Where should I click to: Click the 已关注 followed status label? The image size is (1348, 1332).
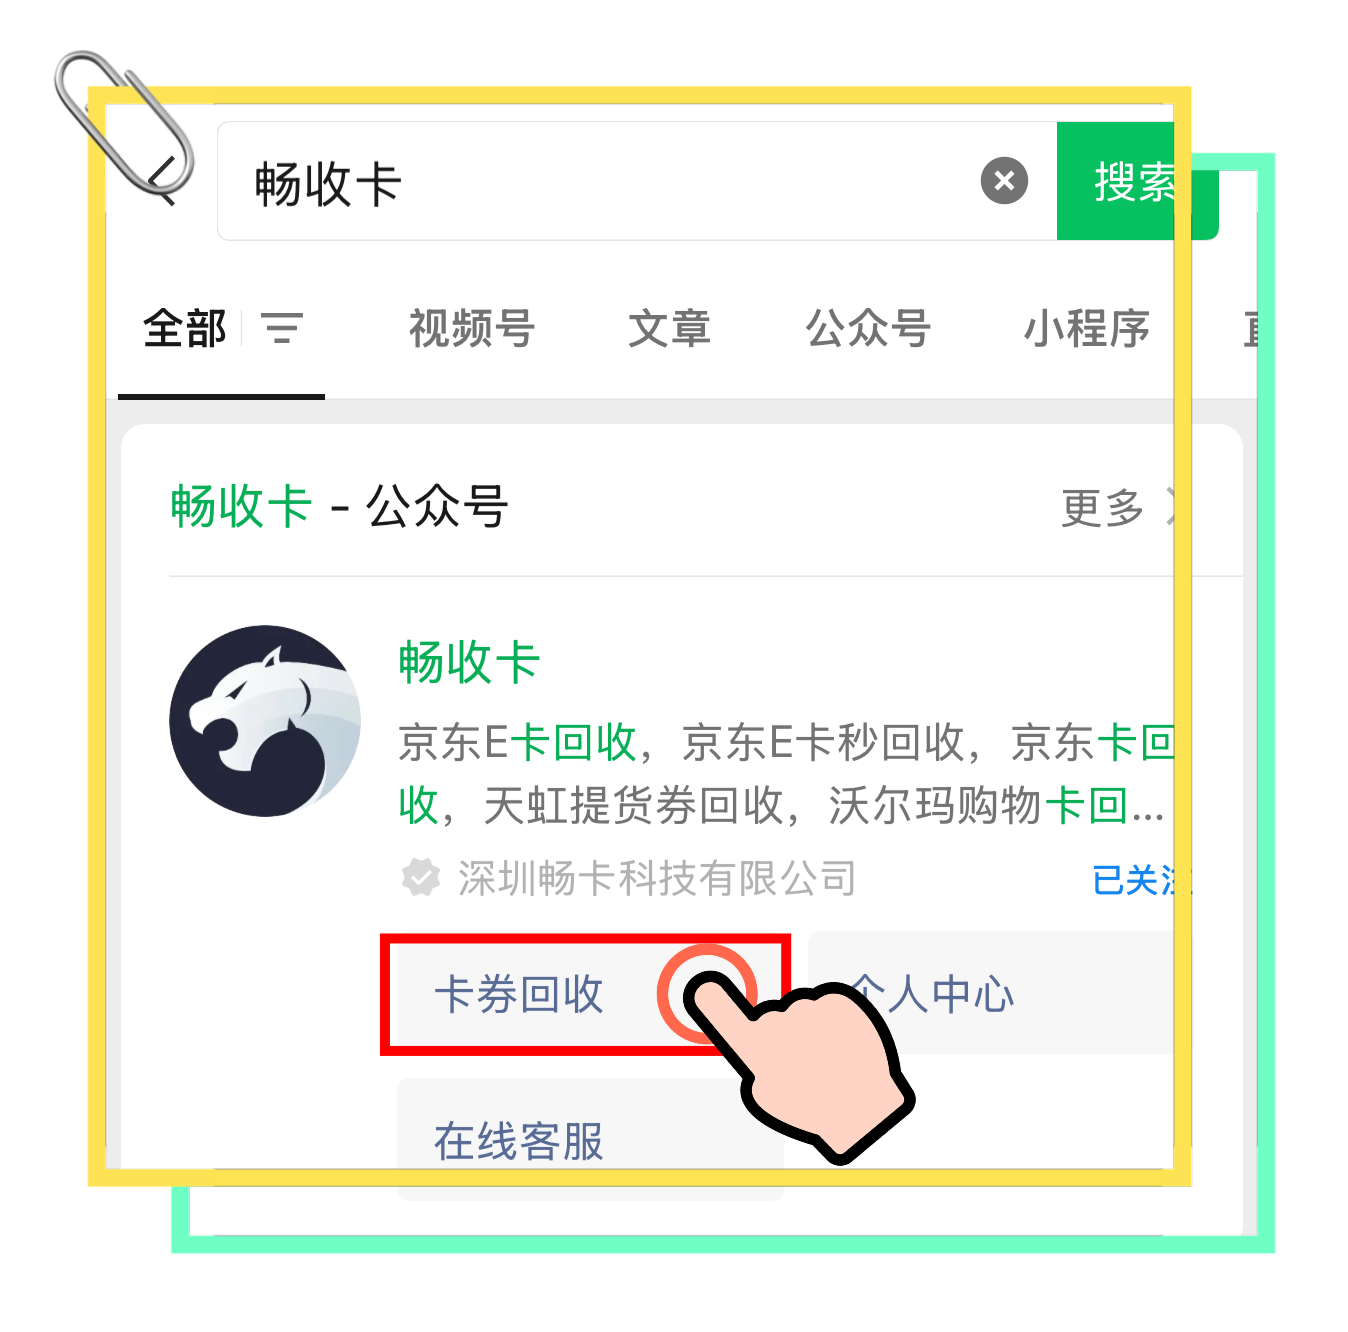(1142, 880)
